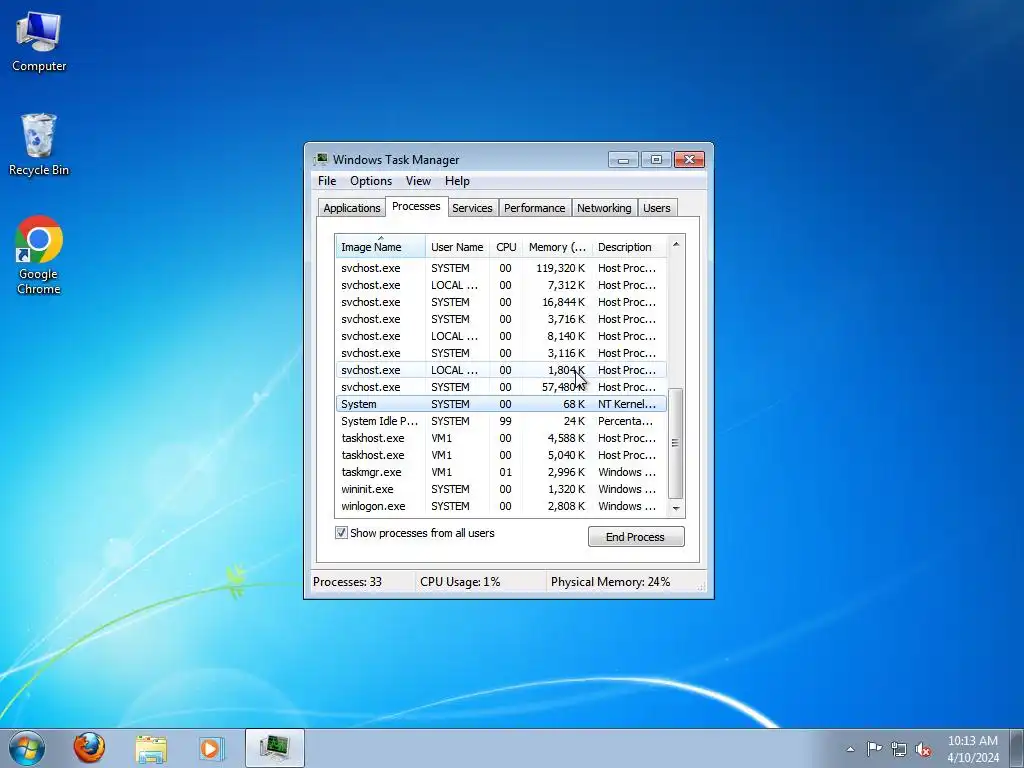The image size is (1024, 768).
Task: Select the winlogon.exe process row
Action: point(501,506)
